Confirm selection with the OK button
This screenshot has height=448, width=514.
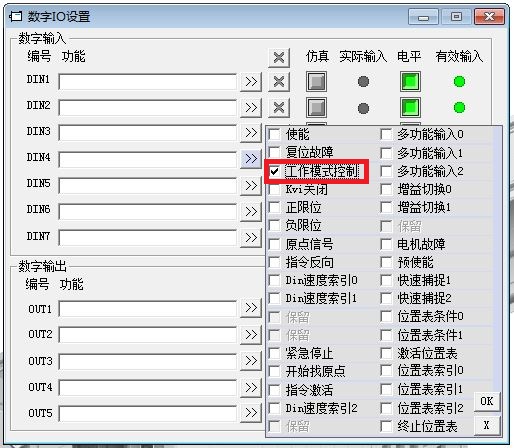coord(487,401)
